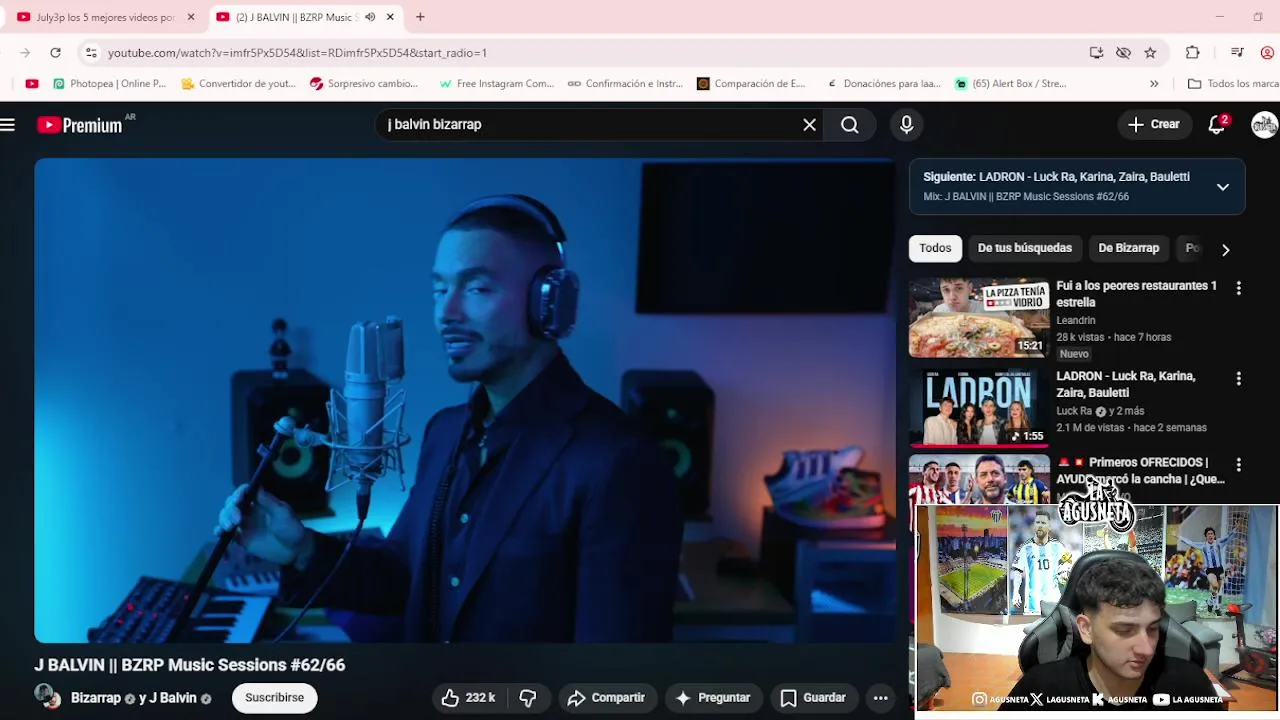Click the youtube.com address bar URL
Screen dimensions: 1280x720
click(297, 53)
